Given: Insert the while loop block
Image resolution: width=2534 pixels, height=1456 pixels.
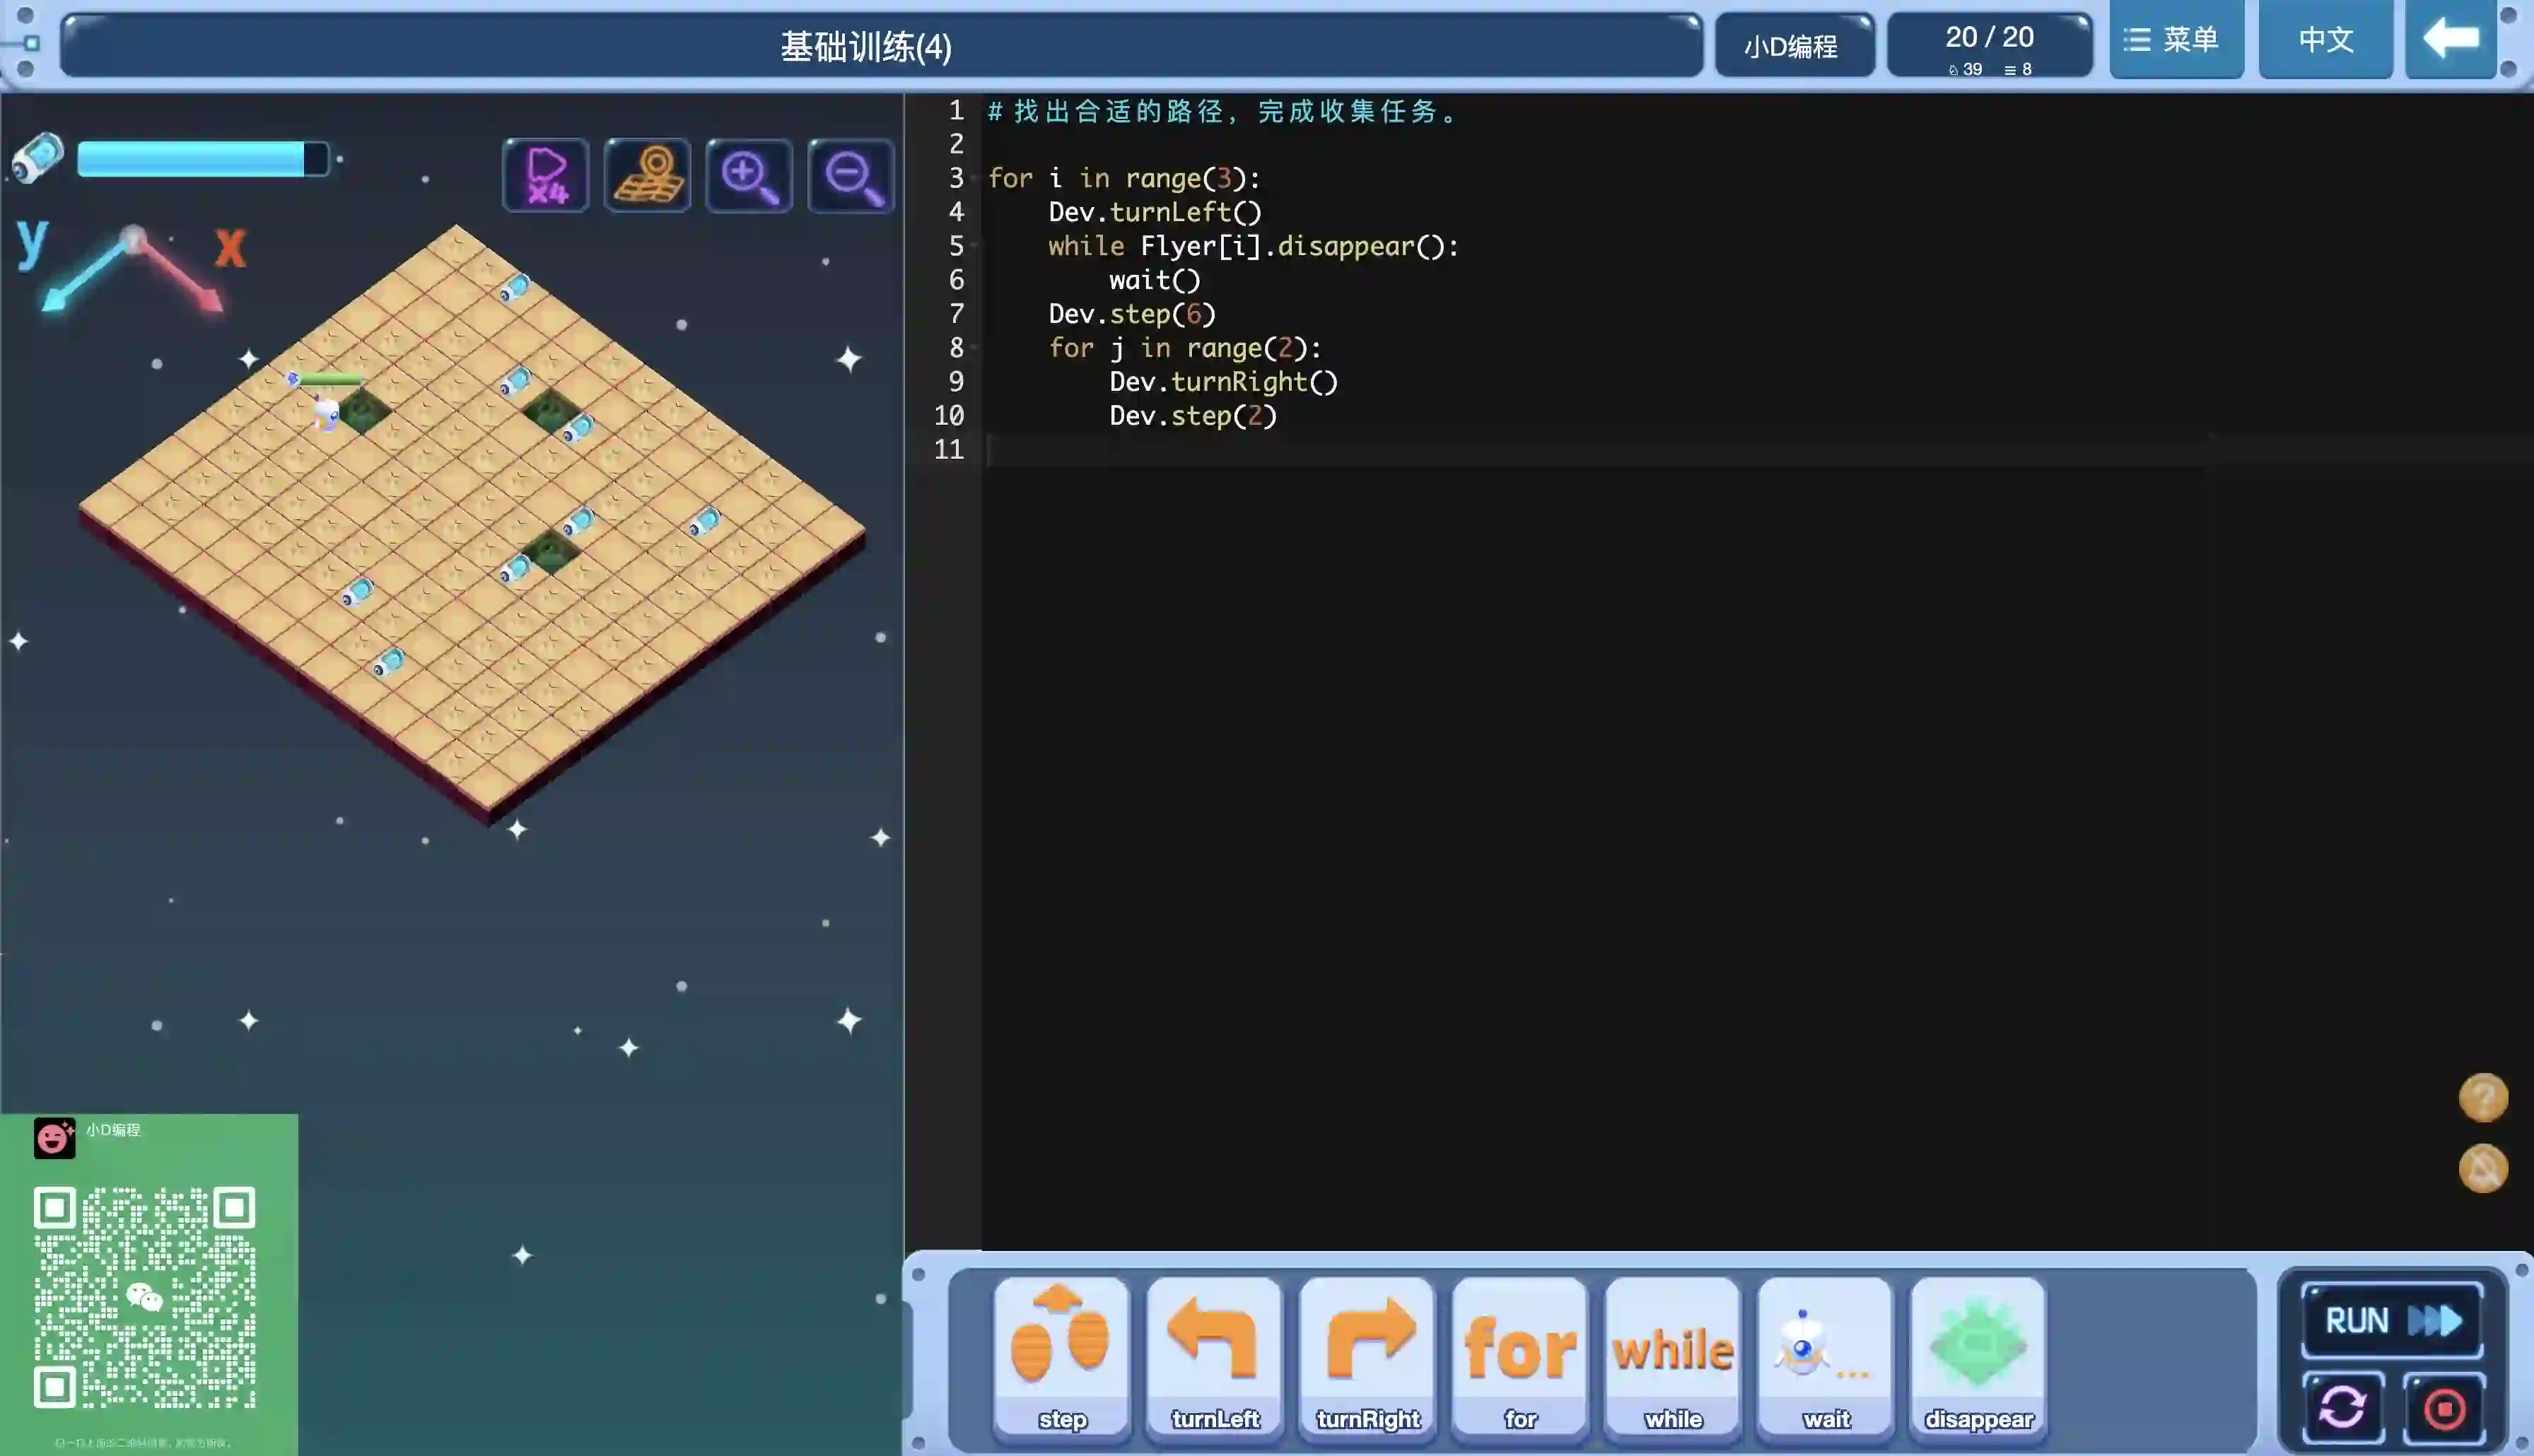Looking at the screenshot, I should pyautogui.click(x=1673, y=1354).
